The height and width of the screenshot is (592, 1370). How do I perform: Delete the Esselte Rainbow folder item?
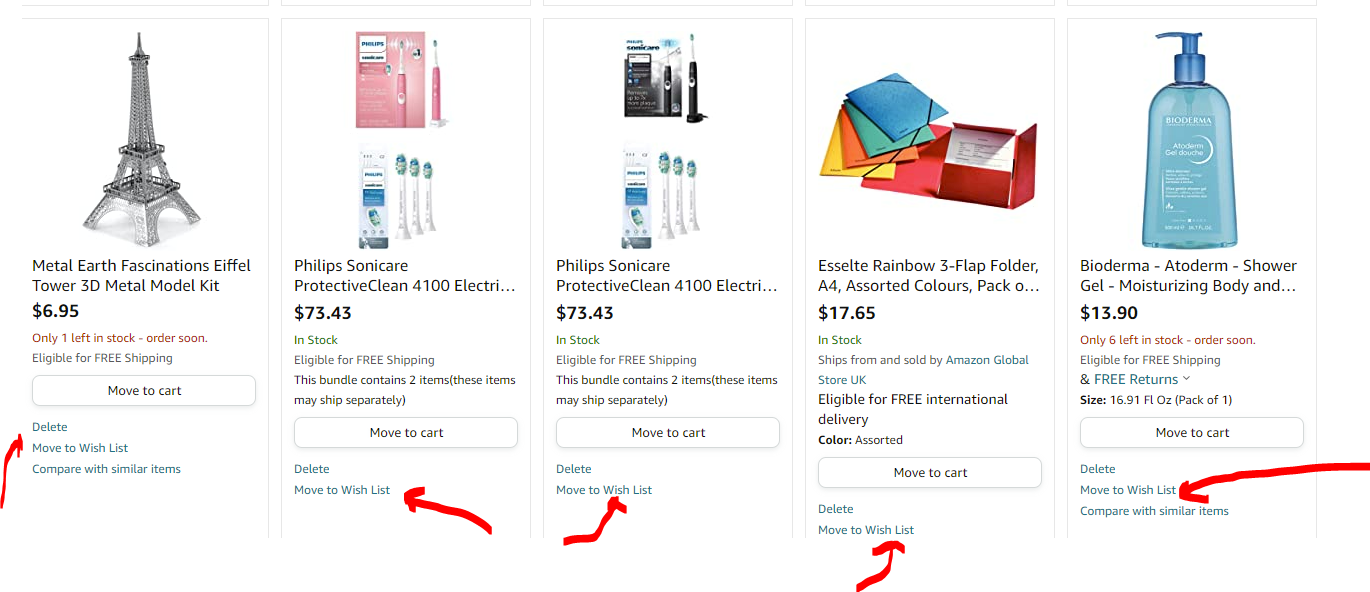(x=836, y=509)
